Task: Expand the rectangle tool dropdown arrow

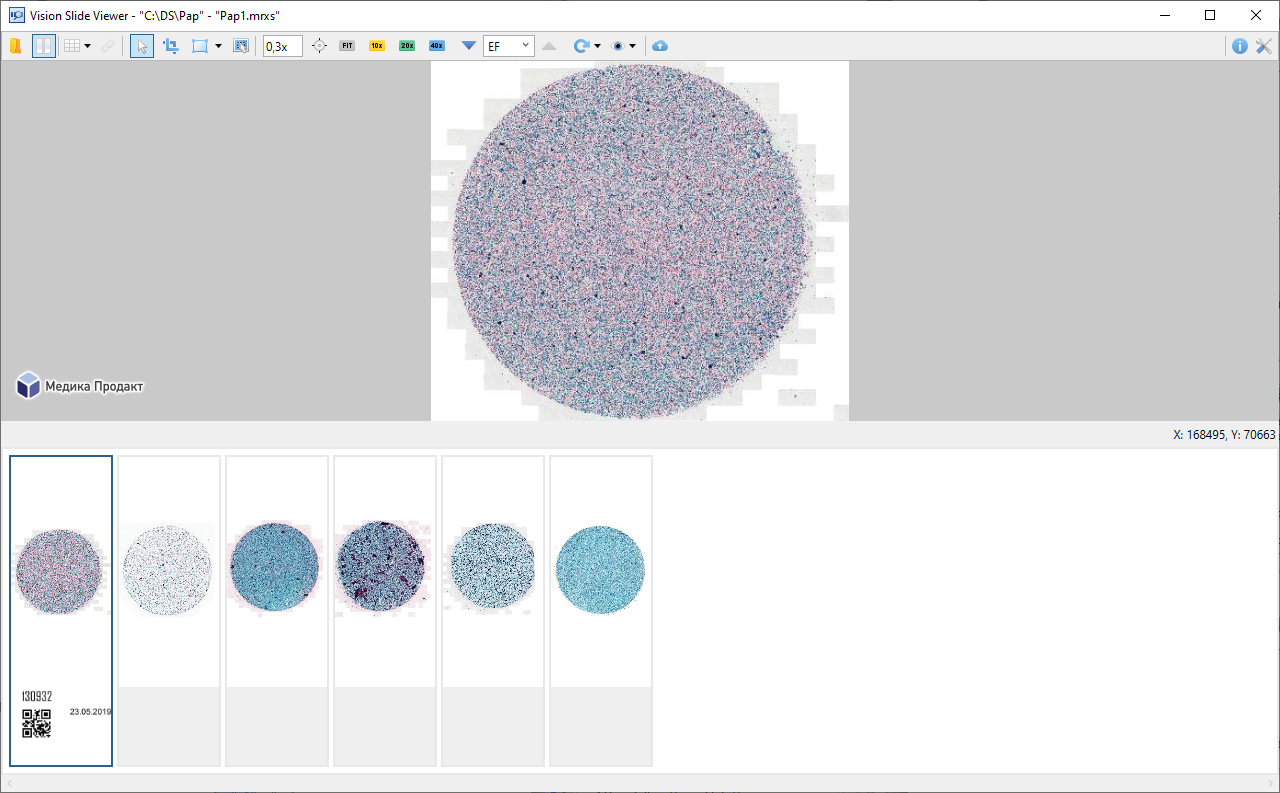Action: [x=218, y=46]
